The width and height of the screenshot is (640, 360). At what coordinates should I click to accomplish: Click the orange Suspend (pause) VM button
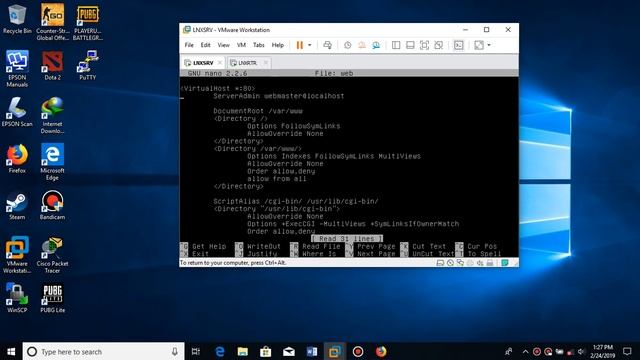[300, 45]
